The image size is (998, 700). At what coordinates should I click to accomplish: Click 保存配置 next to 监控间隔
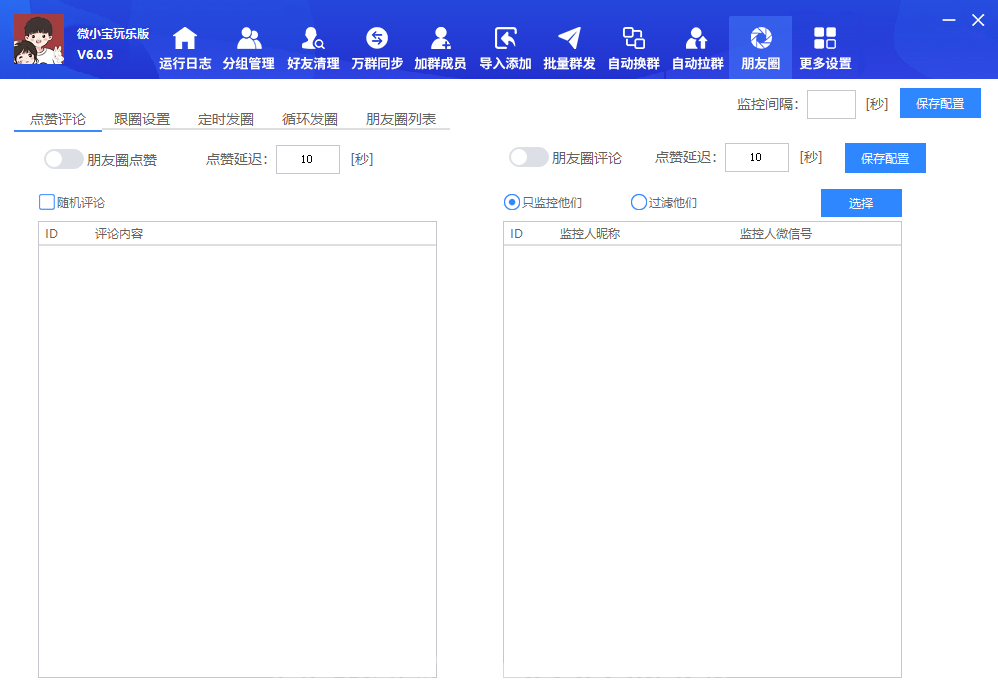940,104
